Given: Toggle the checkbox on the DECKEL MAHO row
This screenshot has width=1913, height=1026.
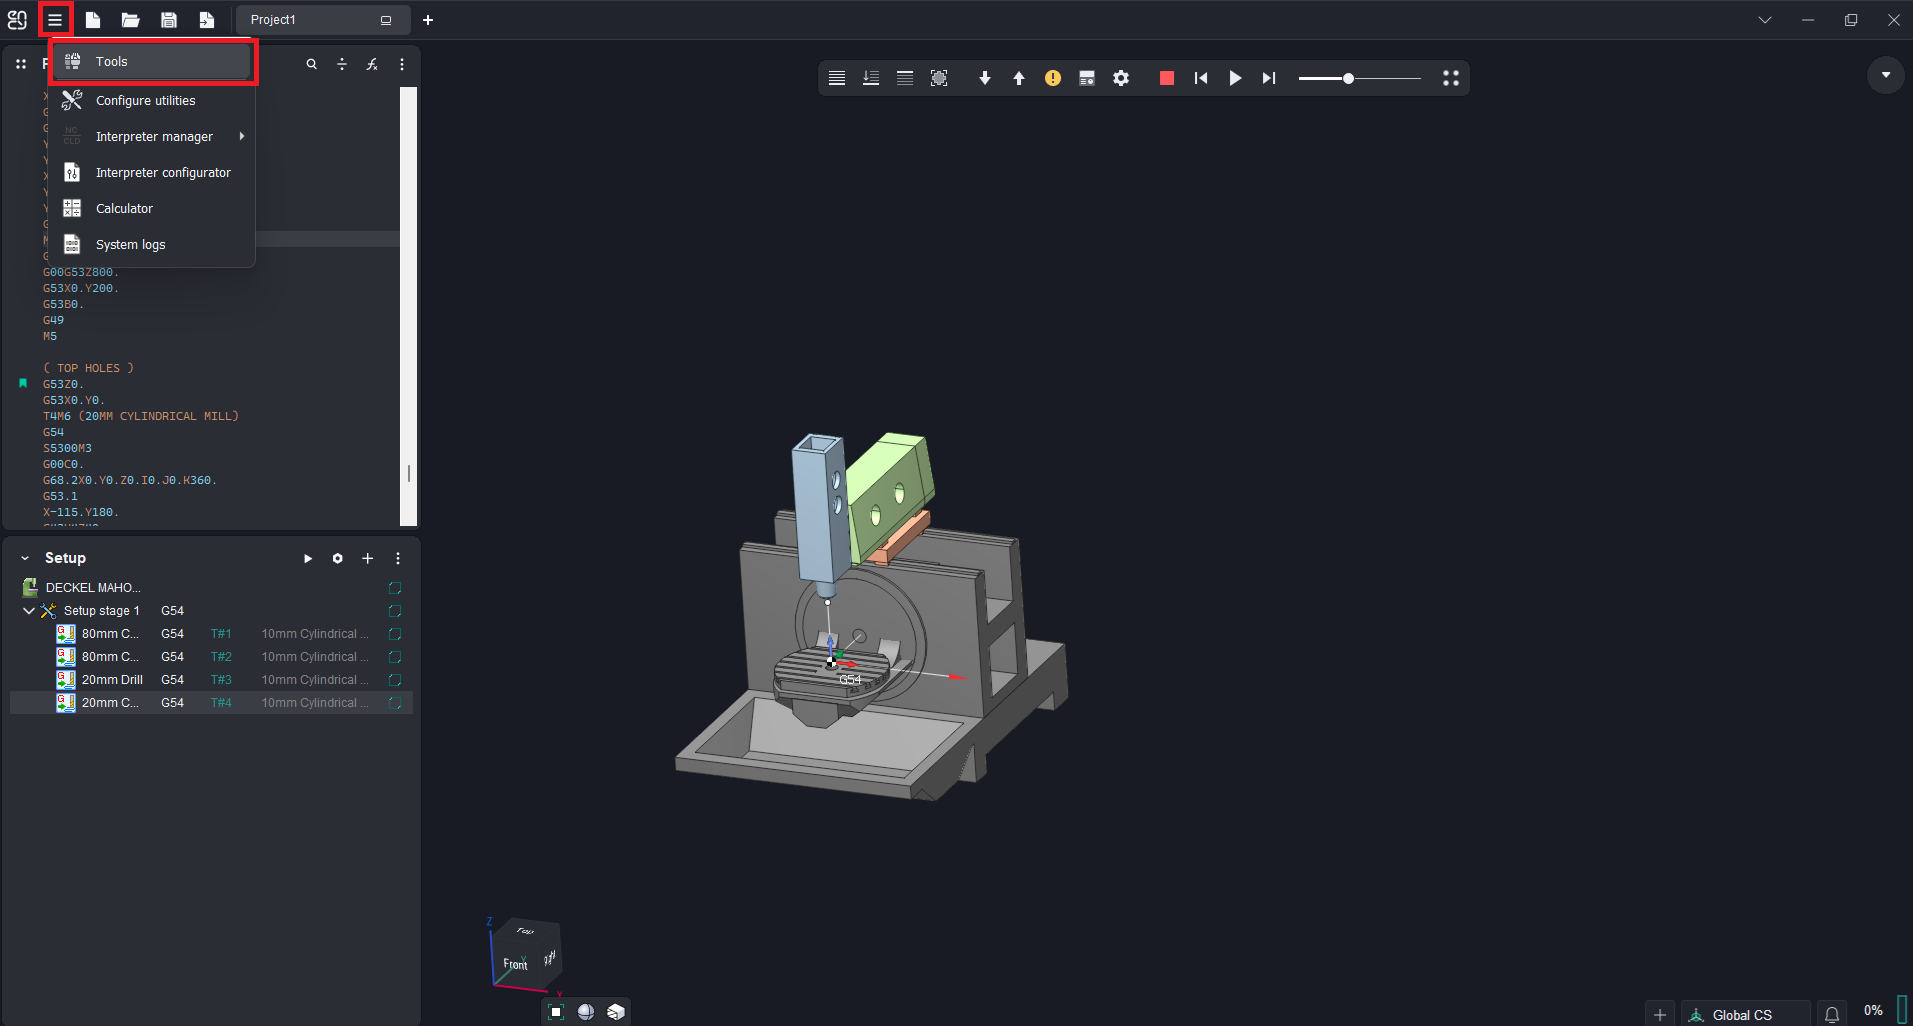Looking at the screenshot, I should (x=395, y=588).
